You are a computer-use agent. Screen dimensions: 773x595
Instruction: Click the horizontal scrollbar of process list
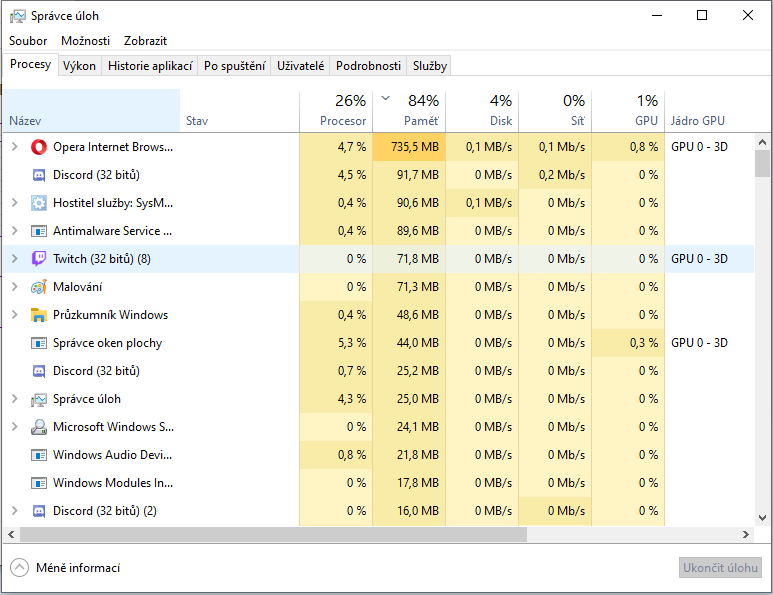[x=268, y=535]
